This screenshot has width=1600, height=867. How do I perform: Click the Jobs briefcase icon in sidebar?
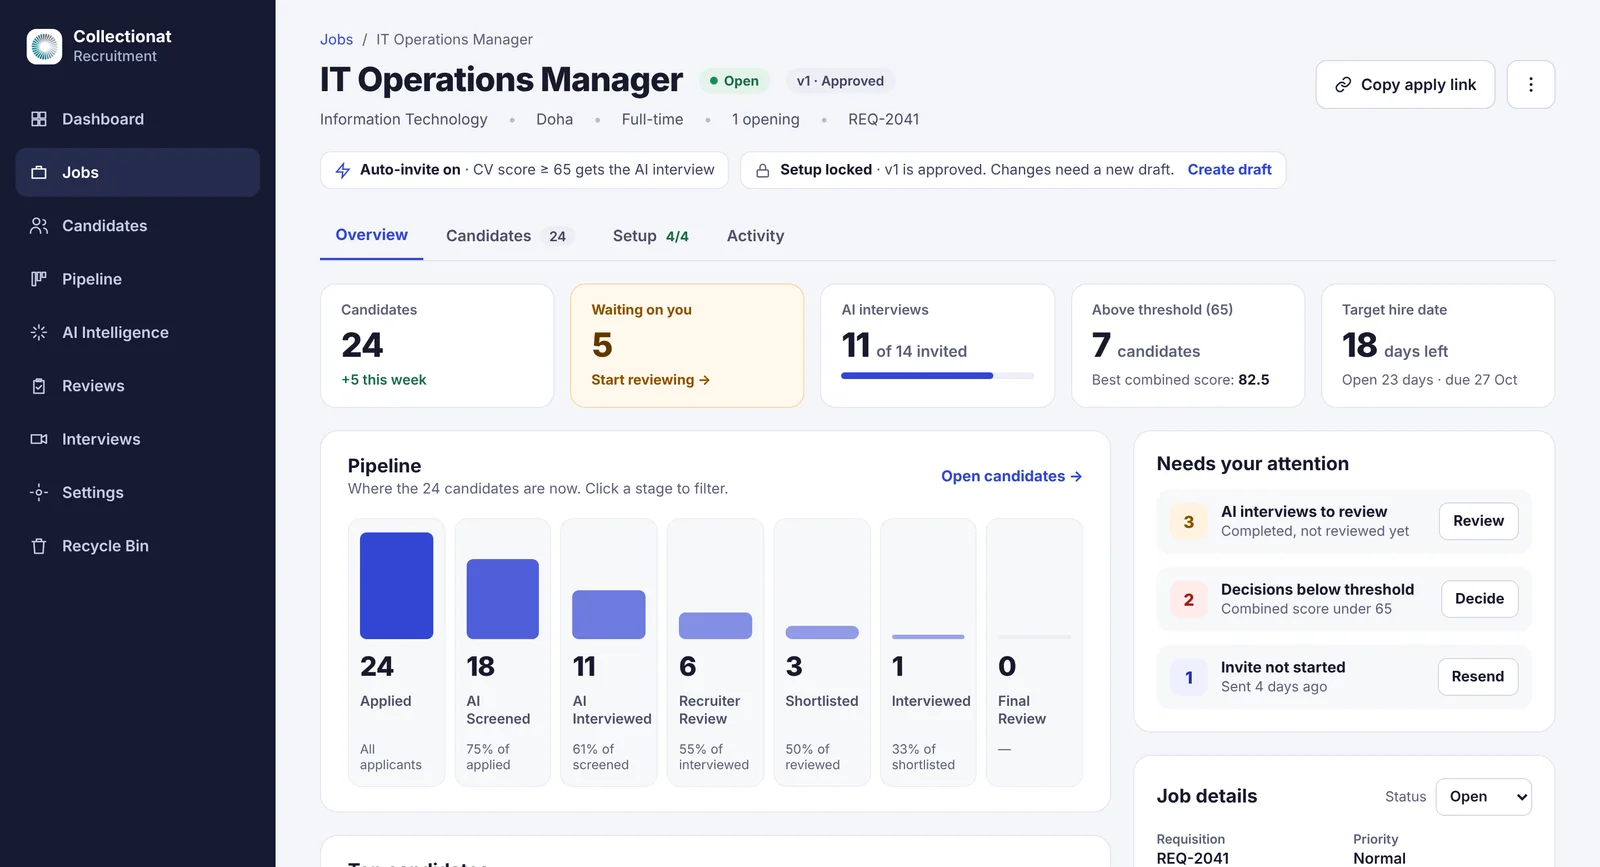(39, 172)
